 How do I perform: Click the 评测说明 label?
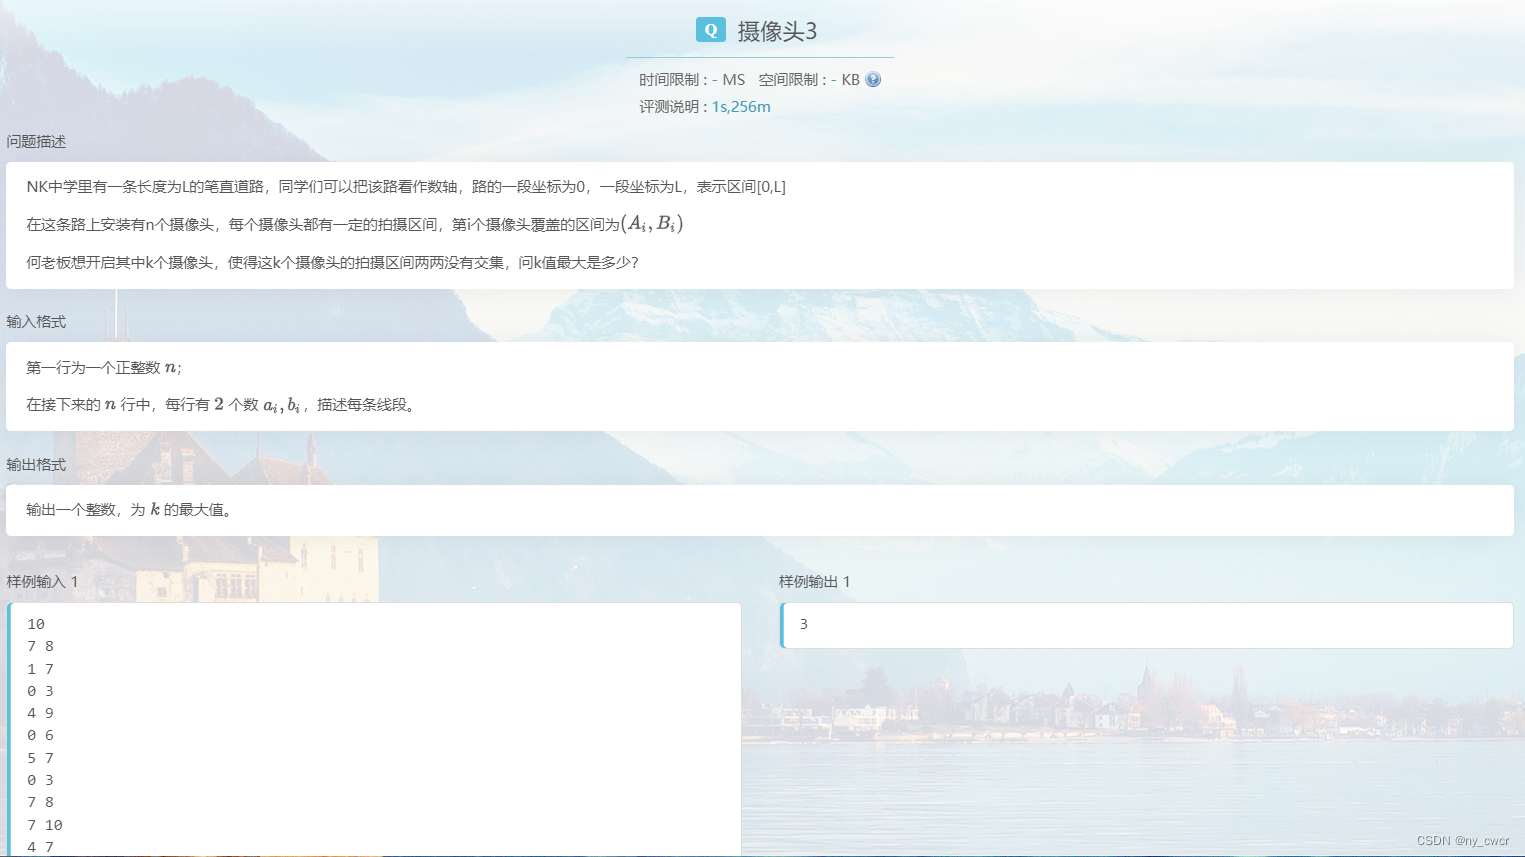point(669,107)
